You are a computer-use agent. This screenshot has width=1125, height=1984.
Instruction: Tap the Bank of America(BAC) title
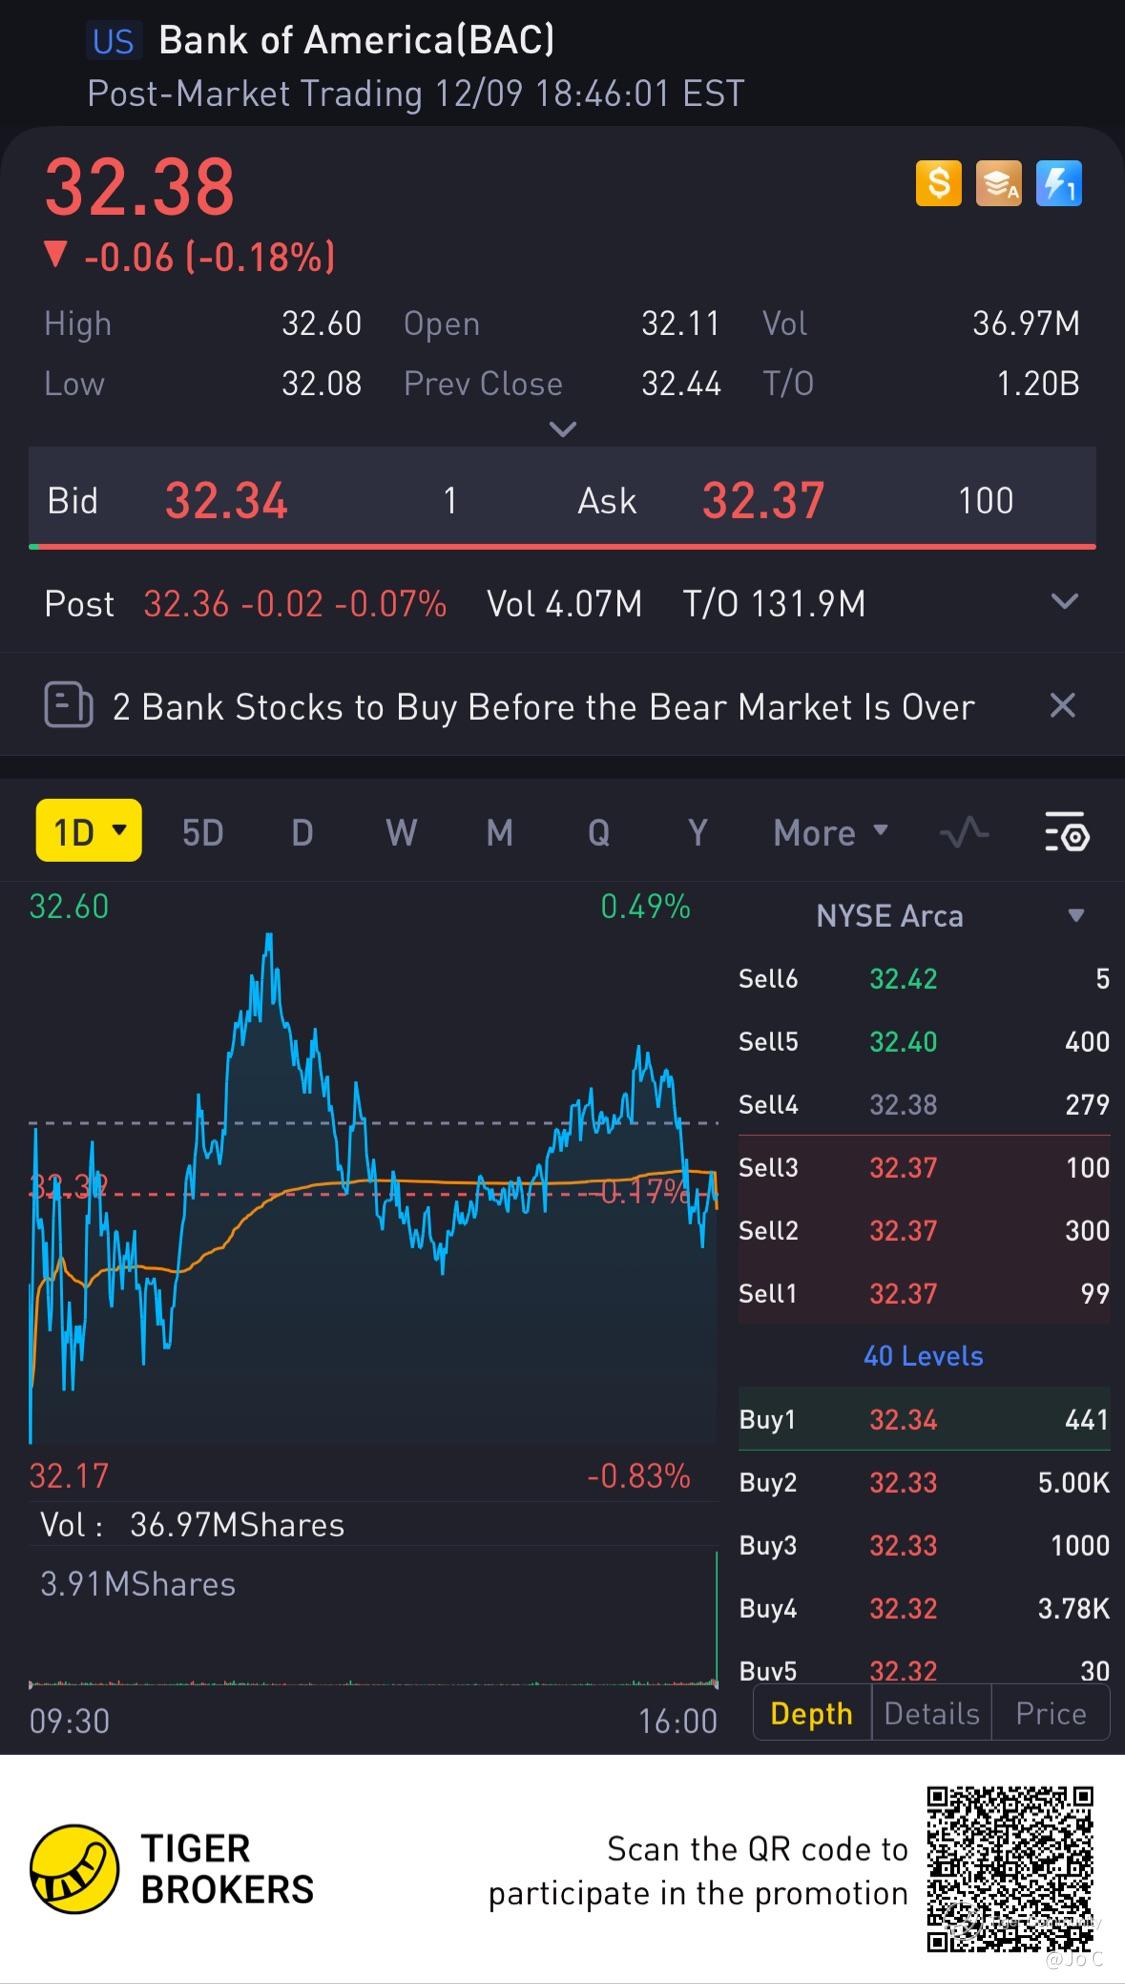coord(356,40)
